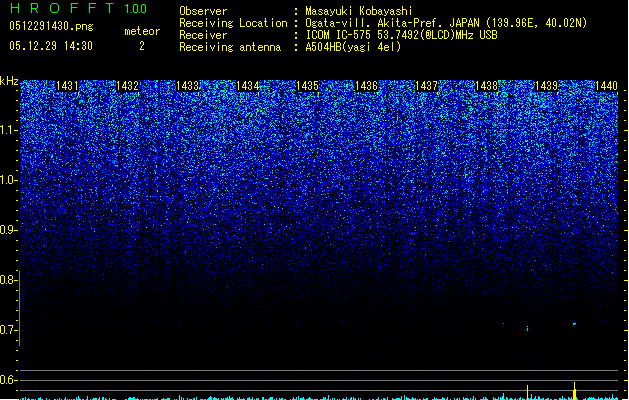Click the 1434 time marker
This screenshot has width=629, height=400.
[x=248, y=86]
